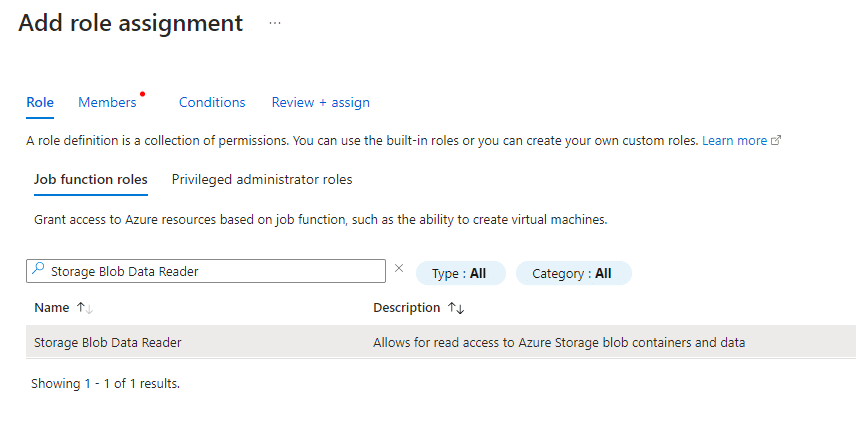Open external link icon next to Learn more

(x=776, y=140)
